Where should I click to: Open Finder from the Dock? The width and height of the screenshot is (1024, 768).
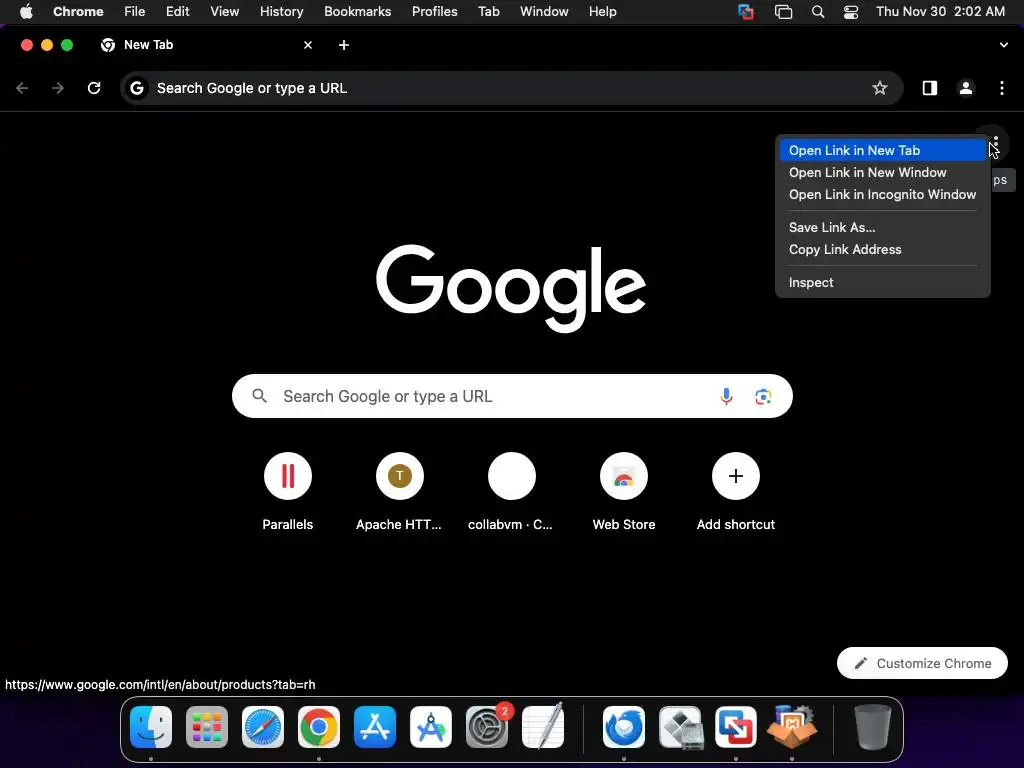tap(151, 727)
